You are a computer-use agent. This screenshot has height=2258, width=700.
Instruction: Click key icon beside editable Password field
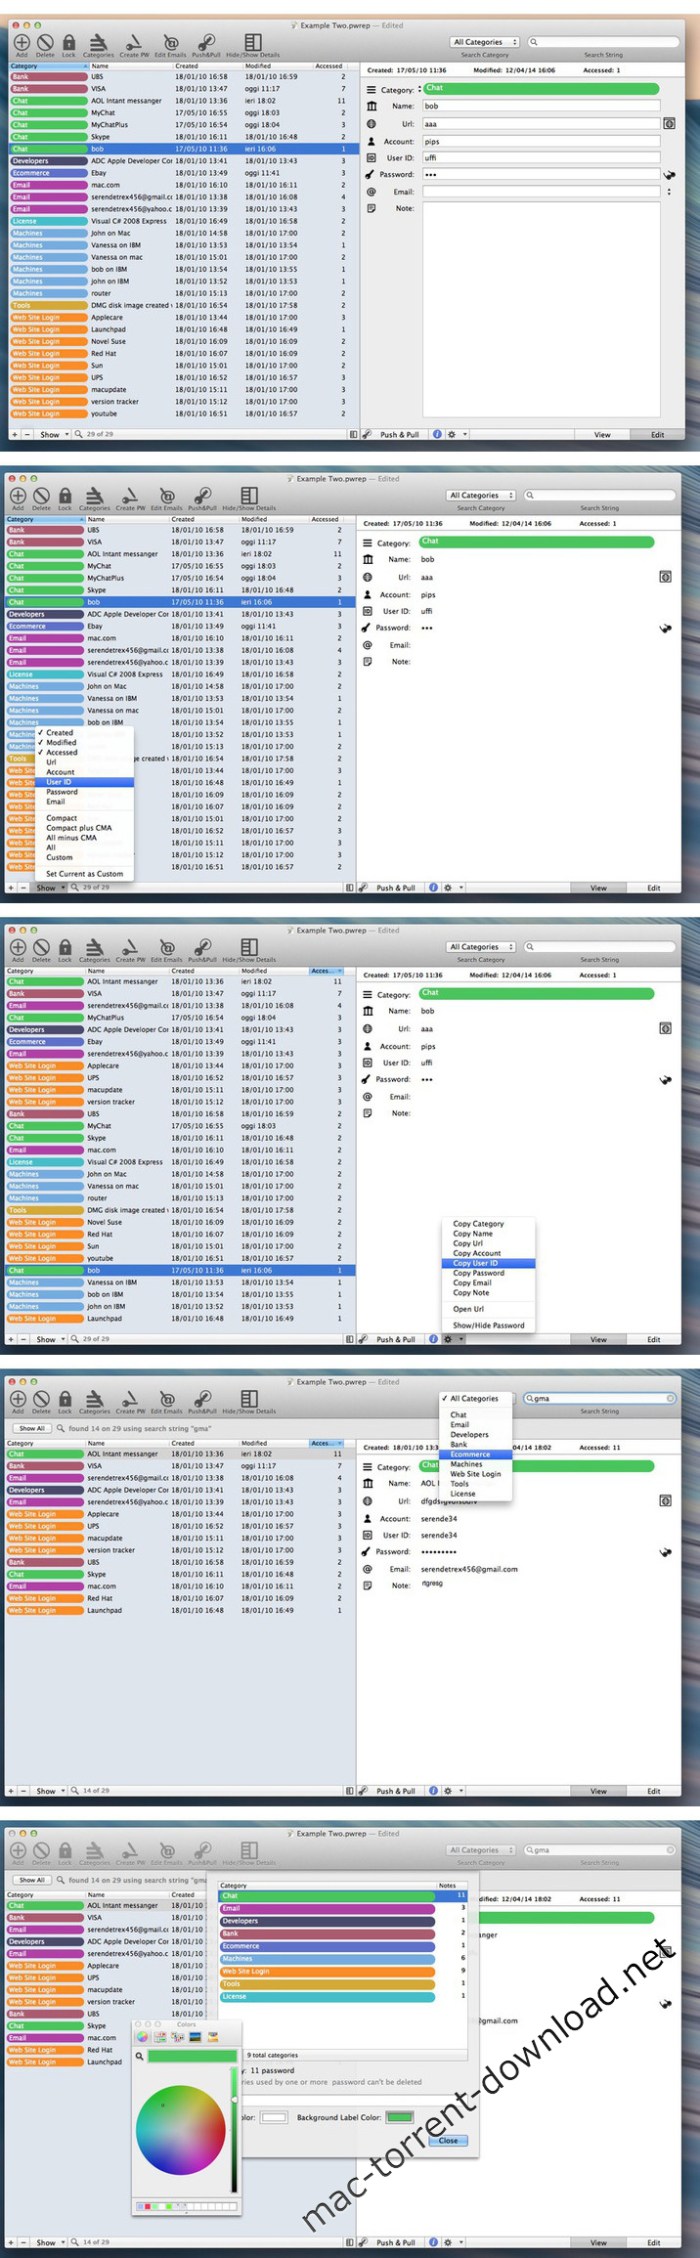coord(668,174)
